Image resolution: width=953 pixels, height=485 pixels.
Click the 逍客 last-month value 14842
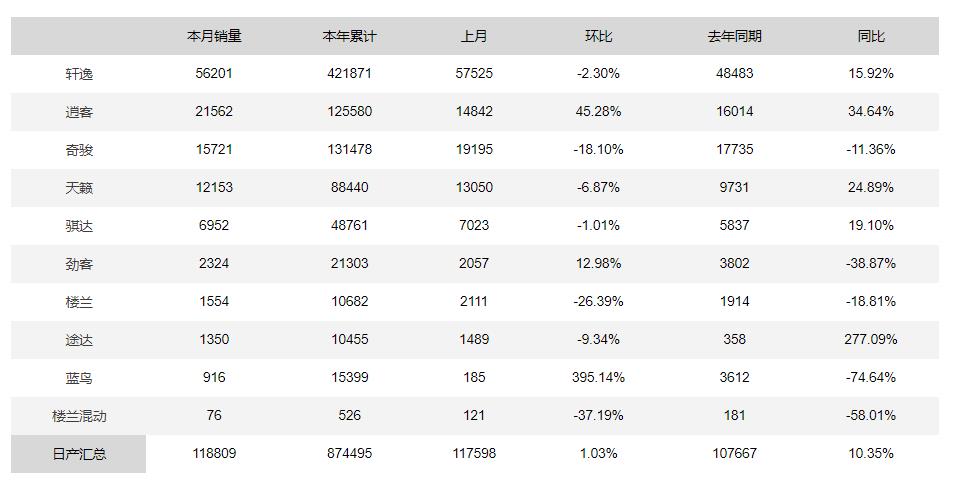[x=474, y=112]
